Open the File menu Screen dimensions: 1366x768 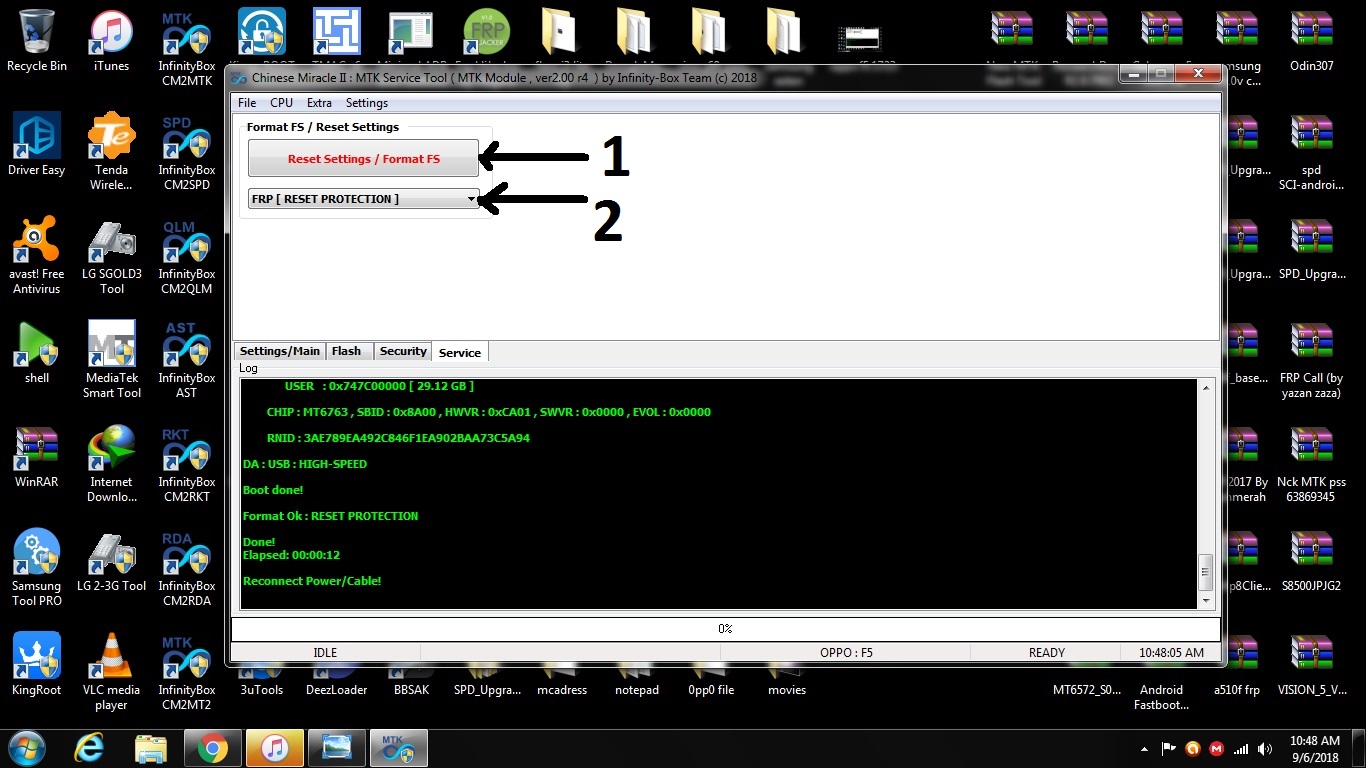pos(247,103)
